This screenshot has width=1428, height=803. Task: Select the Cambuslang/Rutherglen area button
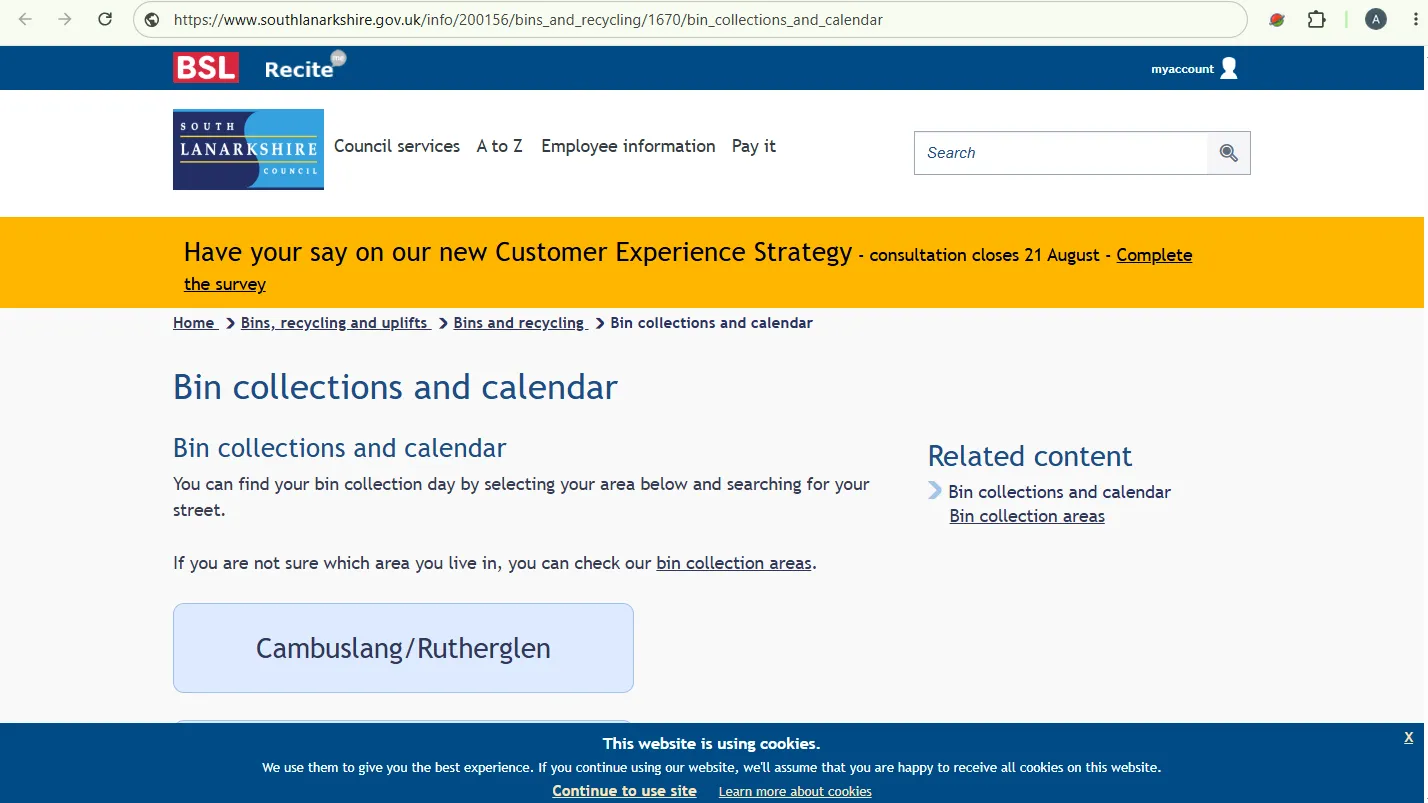[x=403, y=648]
